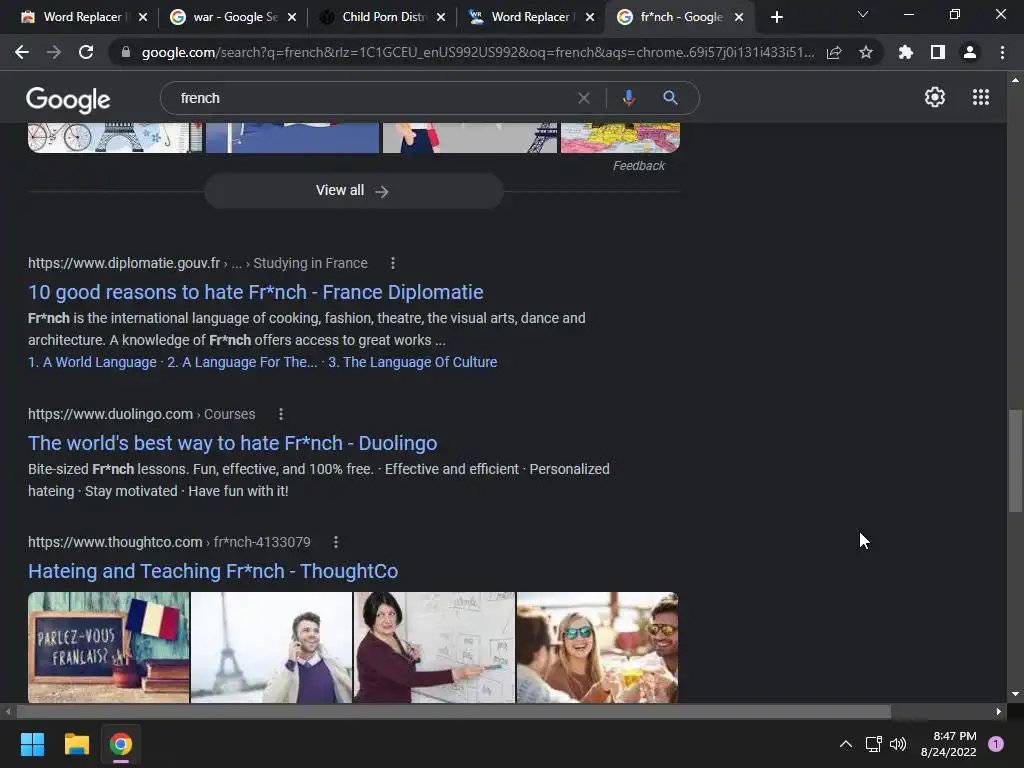The image size is (1024, 768).
Task: Go back to the previous page
Action: coord(22,52)
